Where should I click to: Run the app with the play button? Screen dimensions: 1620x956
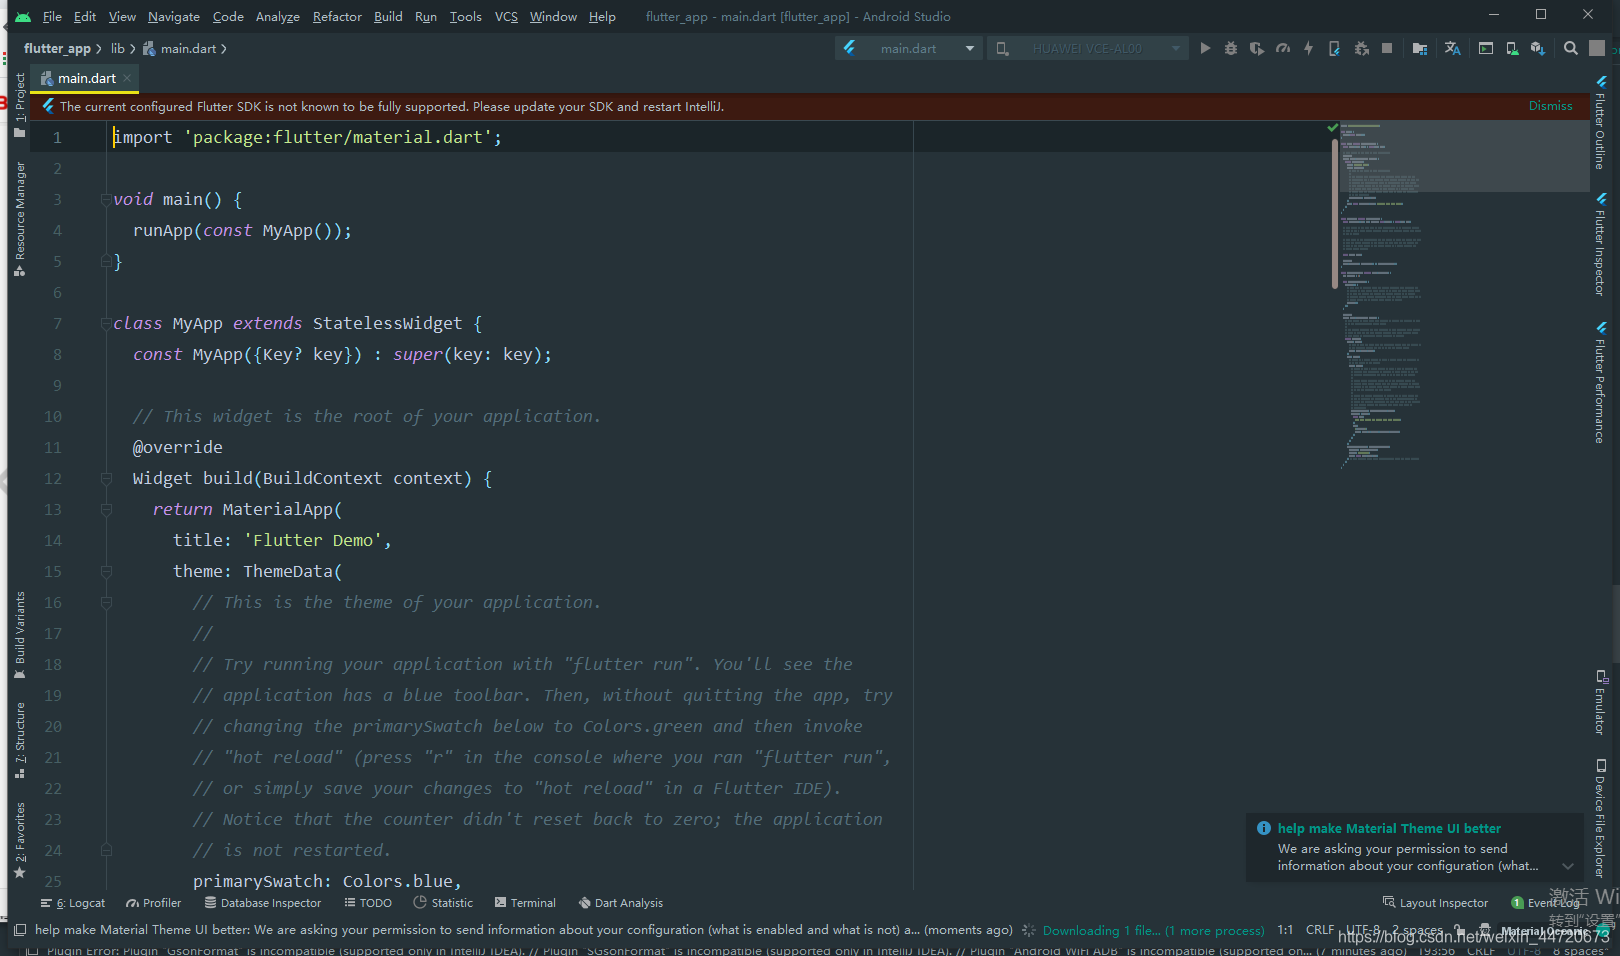point(1205,48)
